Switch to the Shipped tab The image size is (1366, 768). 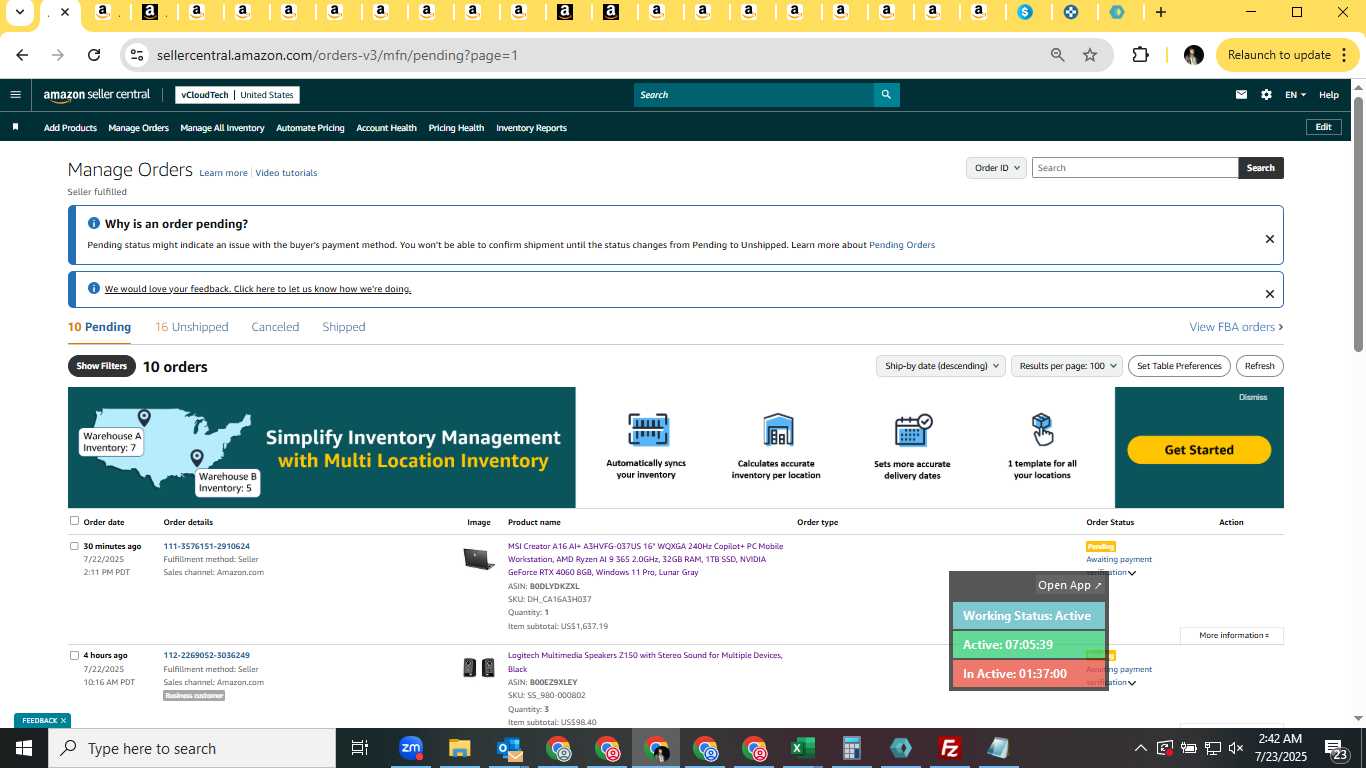[344, 327]
